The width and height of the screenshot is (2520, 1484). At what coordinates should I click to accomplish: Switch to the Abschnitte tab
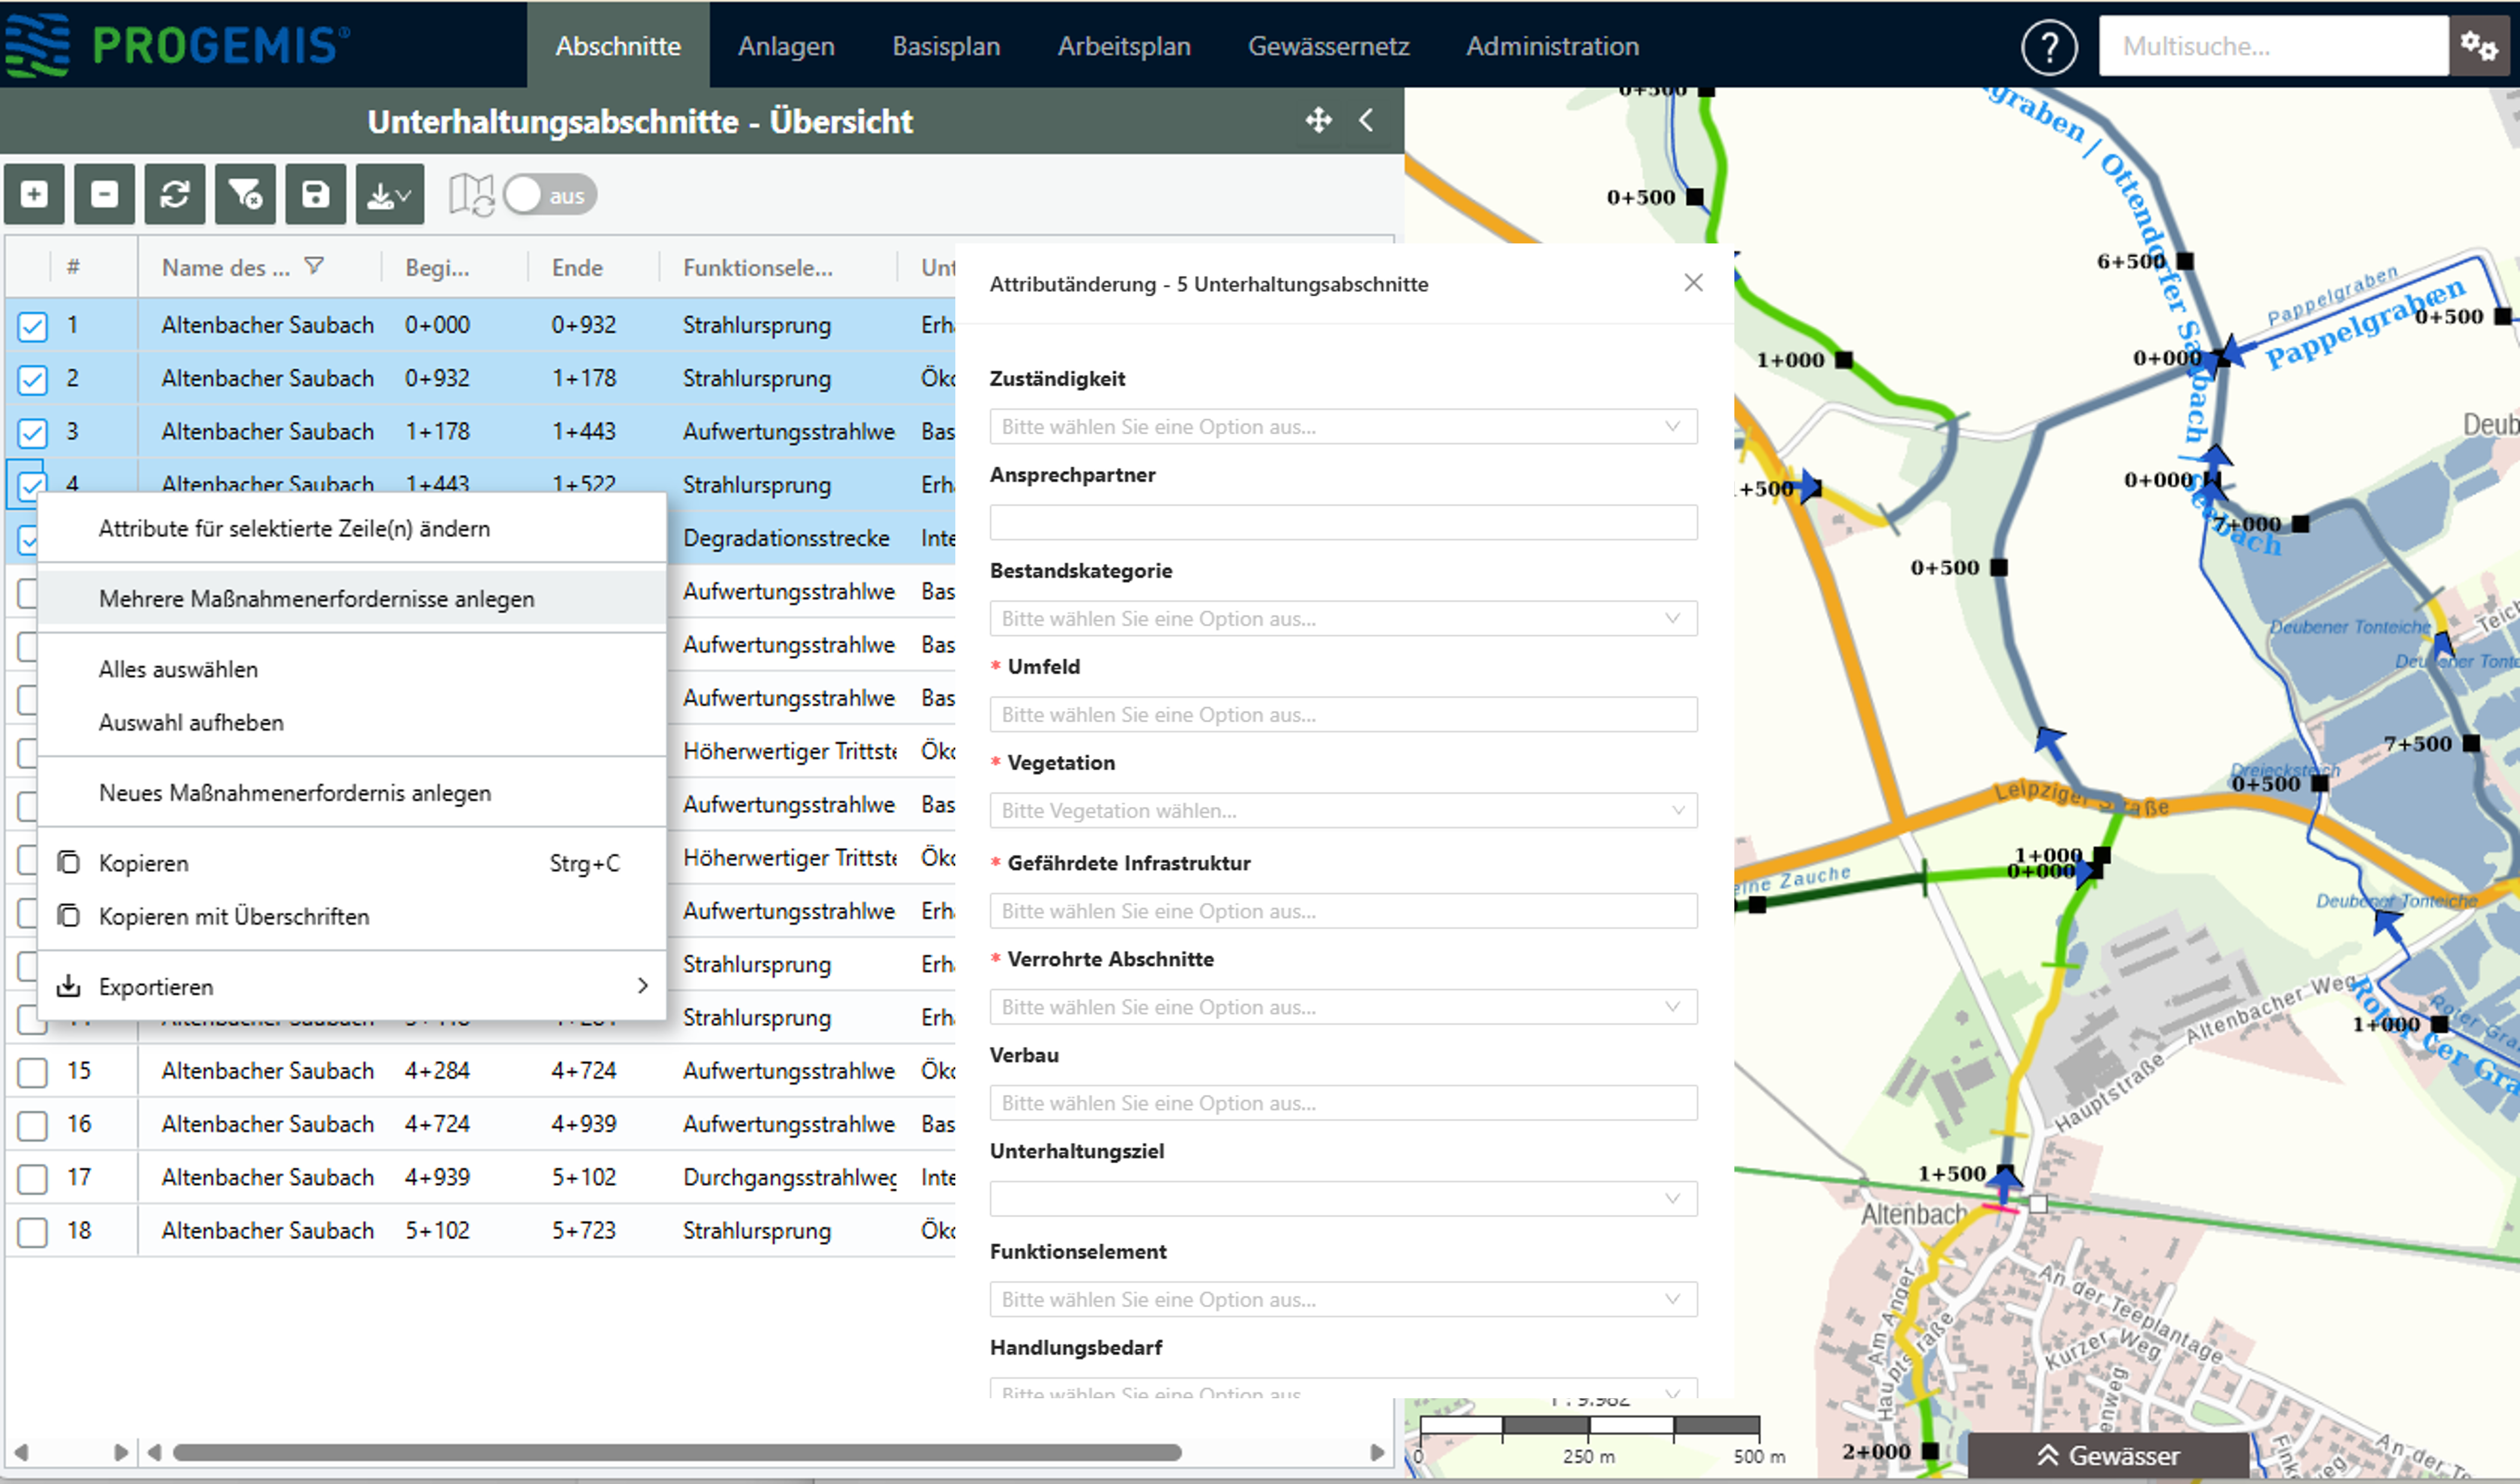click(x=618, y=46)
